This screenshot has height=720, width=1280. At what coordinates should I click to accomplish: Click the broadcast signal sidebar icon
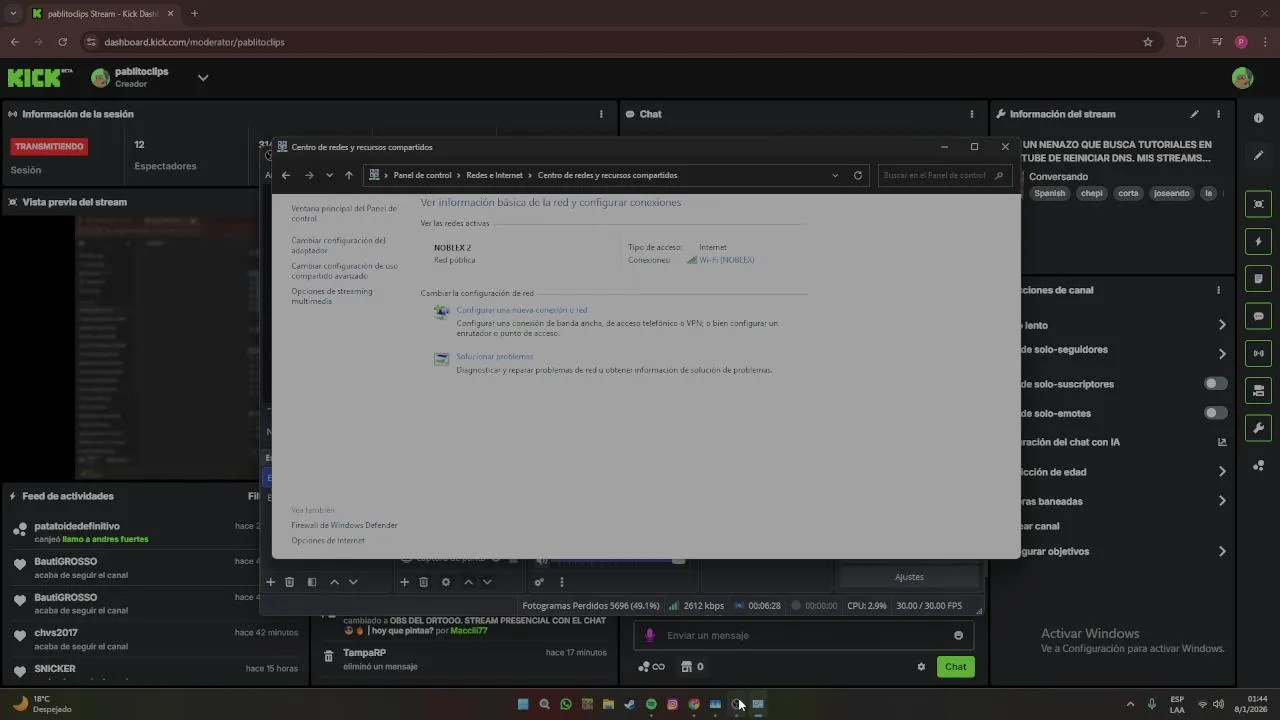coord(1258,353)
